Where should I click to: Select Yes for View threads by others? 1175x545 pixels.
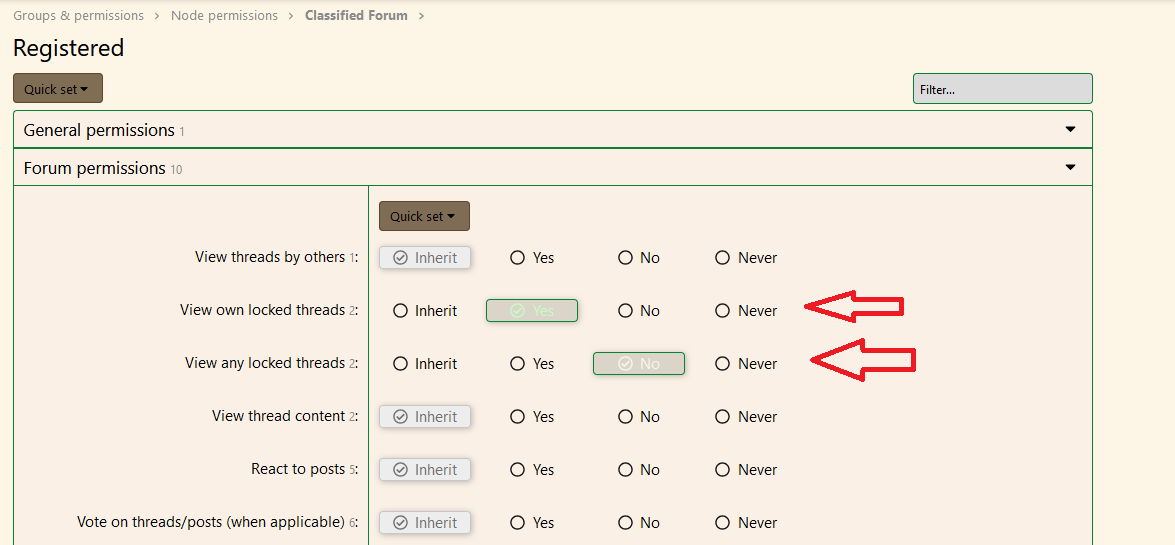click(x=532, y=257)
